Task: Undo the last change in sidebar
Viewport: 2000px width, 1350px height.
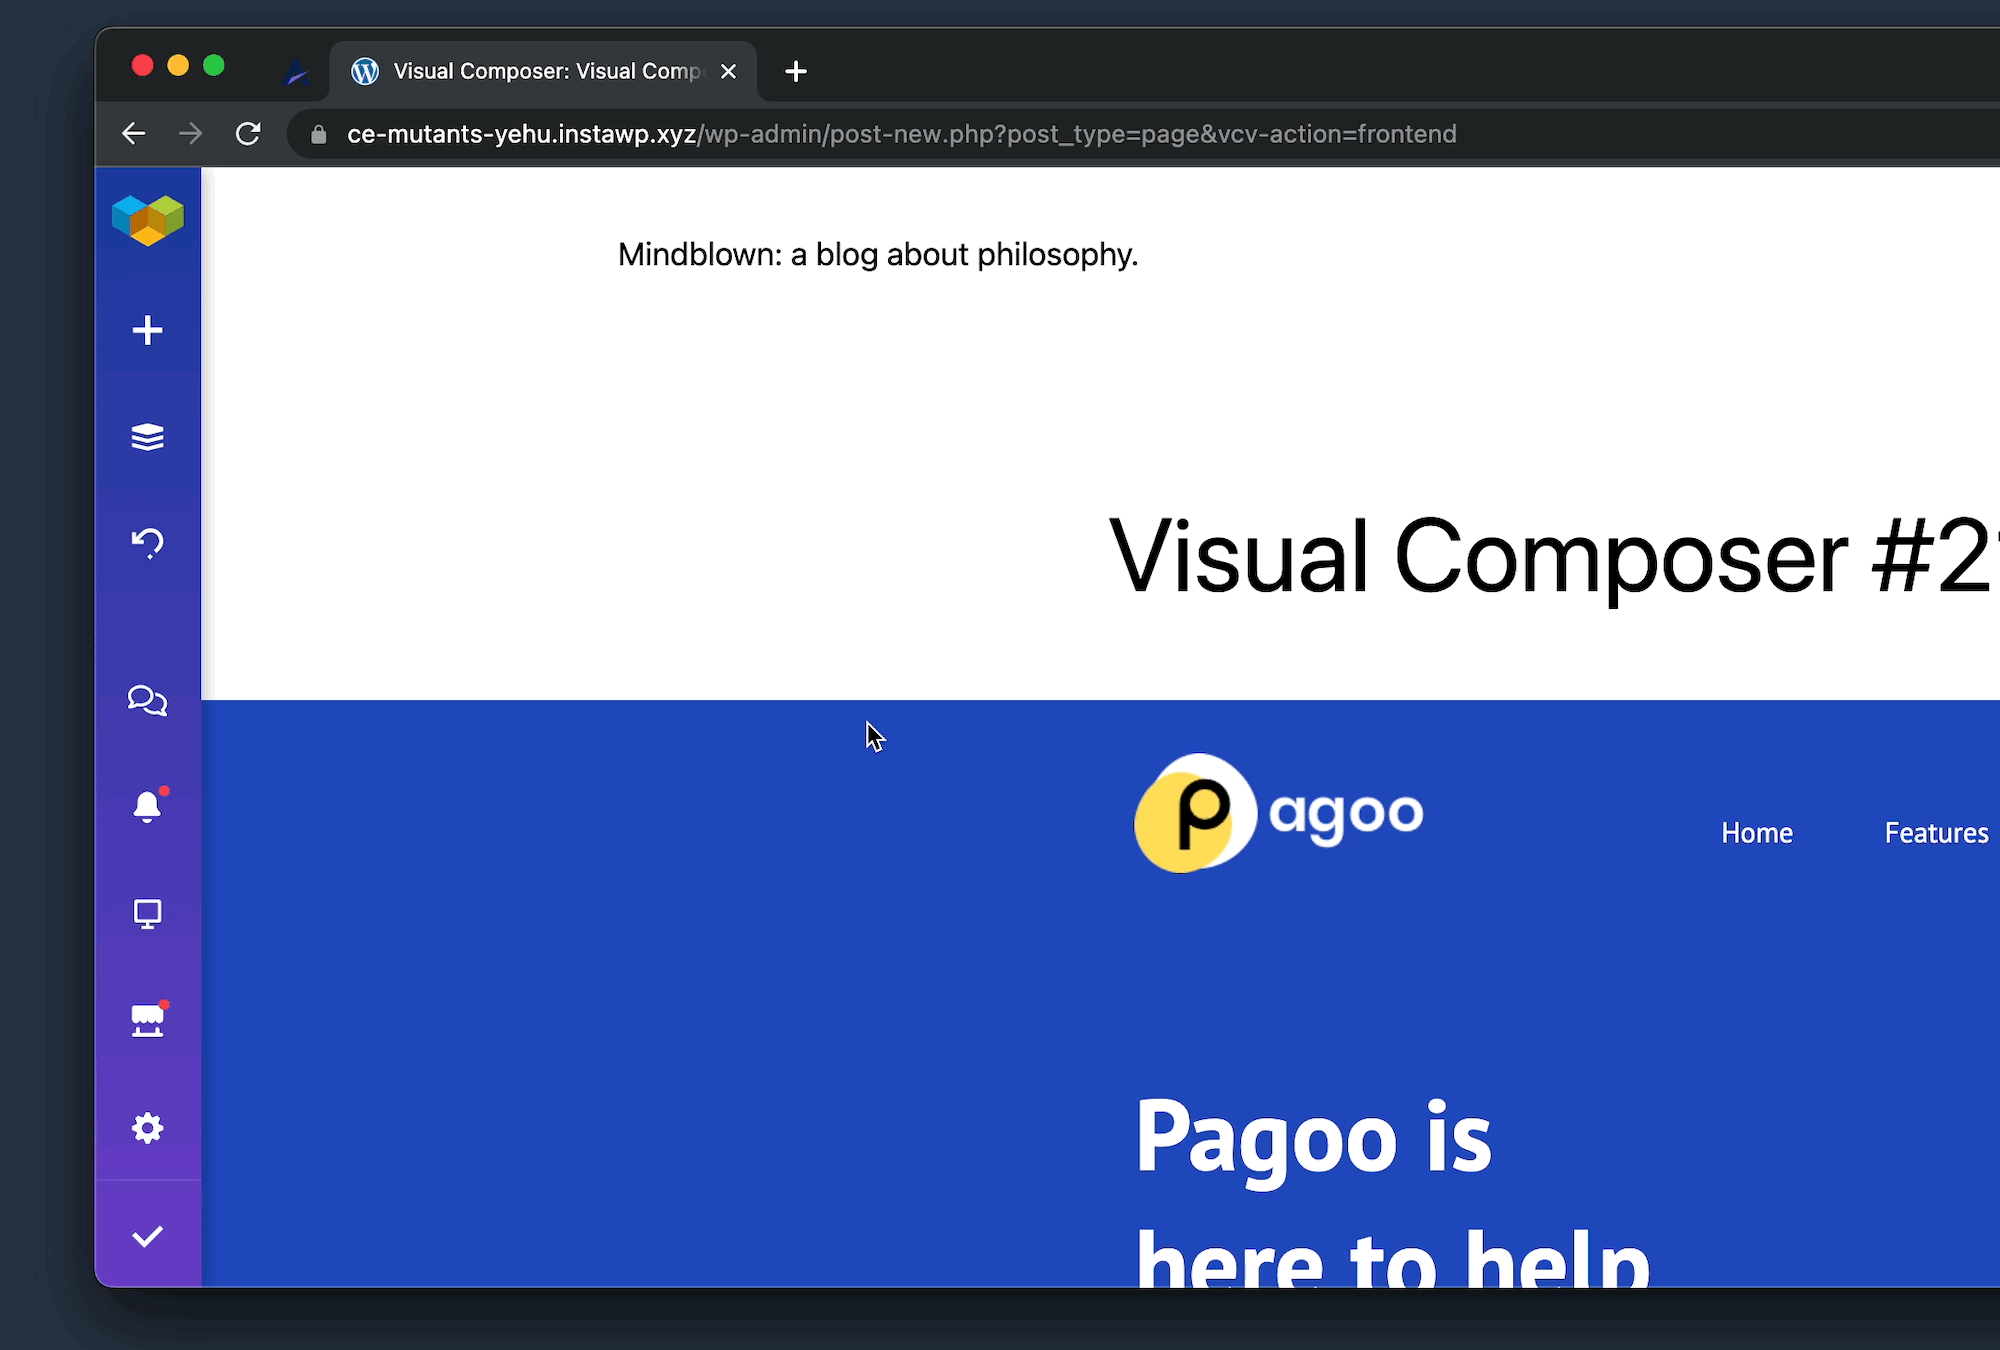Action: (x=148, y=543)
